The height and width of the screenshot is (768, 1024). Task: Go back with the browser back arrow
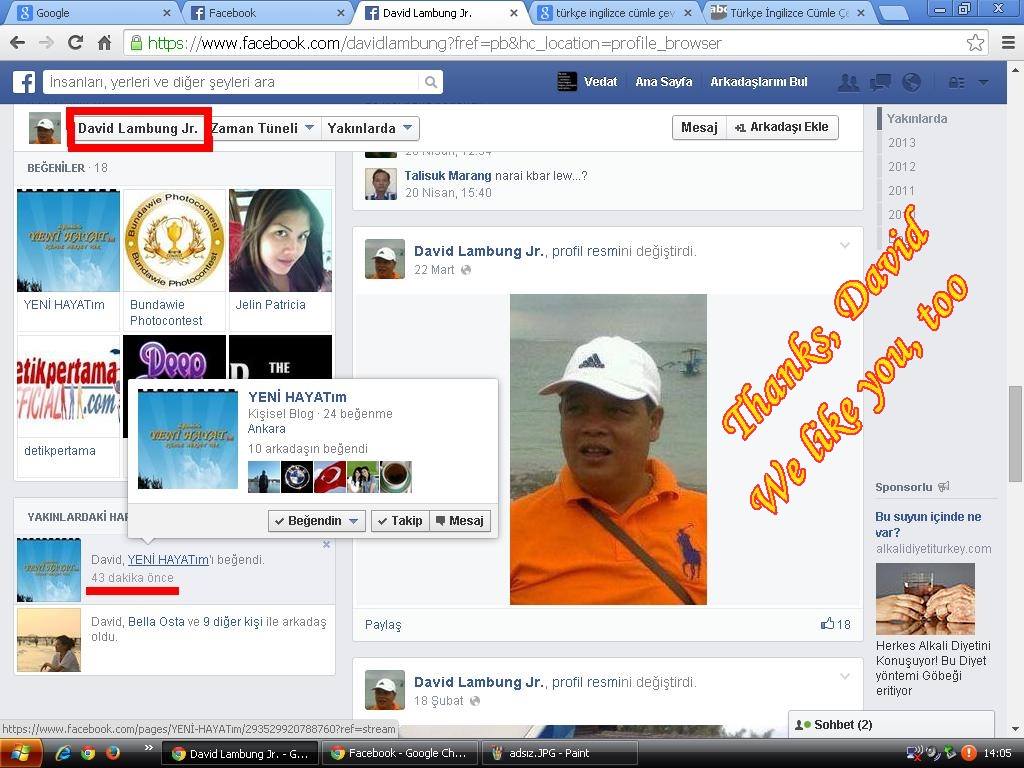[18, 43]
